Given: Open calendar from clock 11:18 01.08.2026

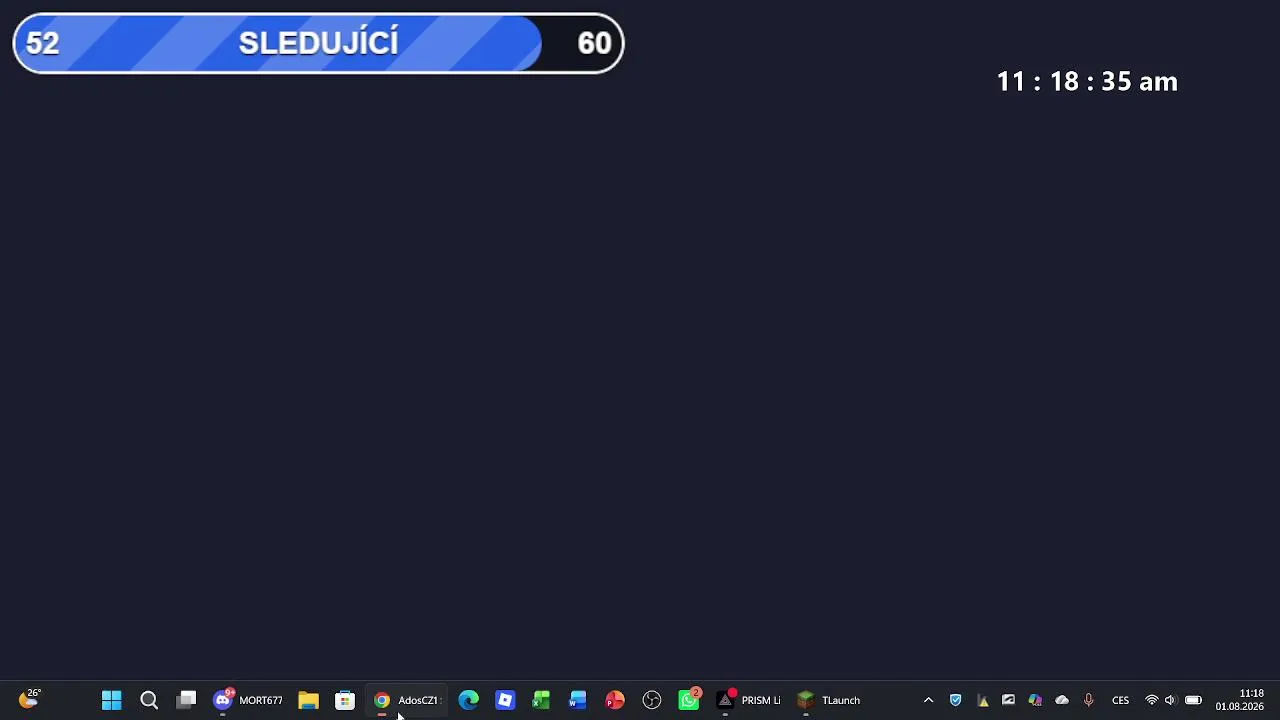Looking at the screenshot, I should click(x=1240, y=700).
